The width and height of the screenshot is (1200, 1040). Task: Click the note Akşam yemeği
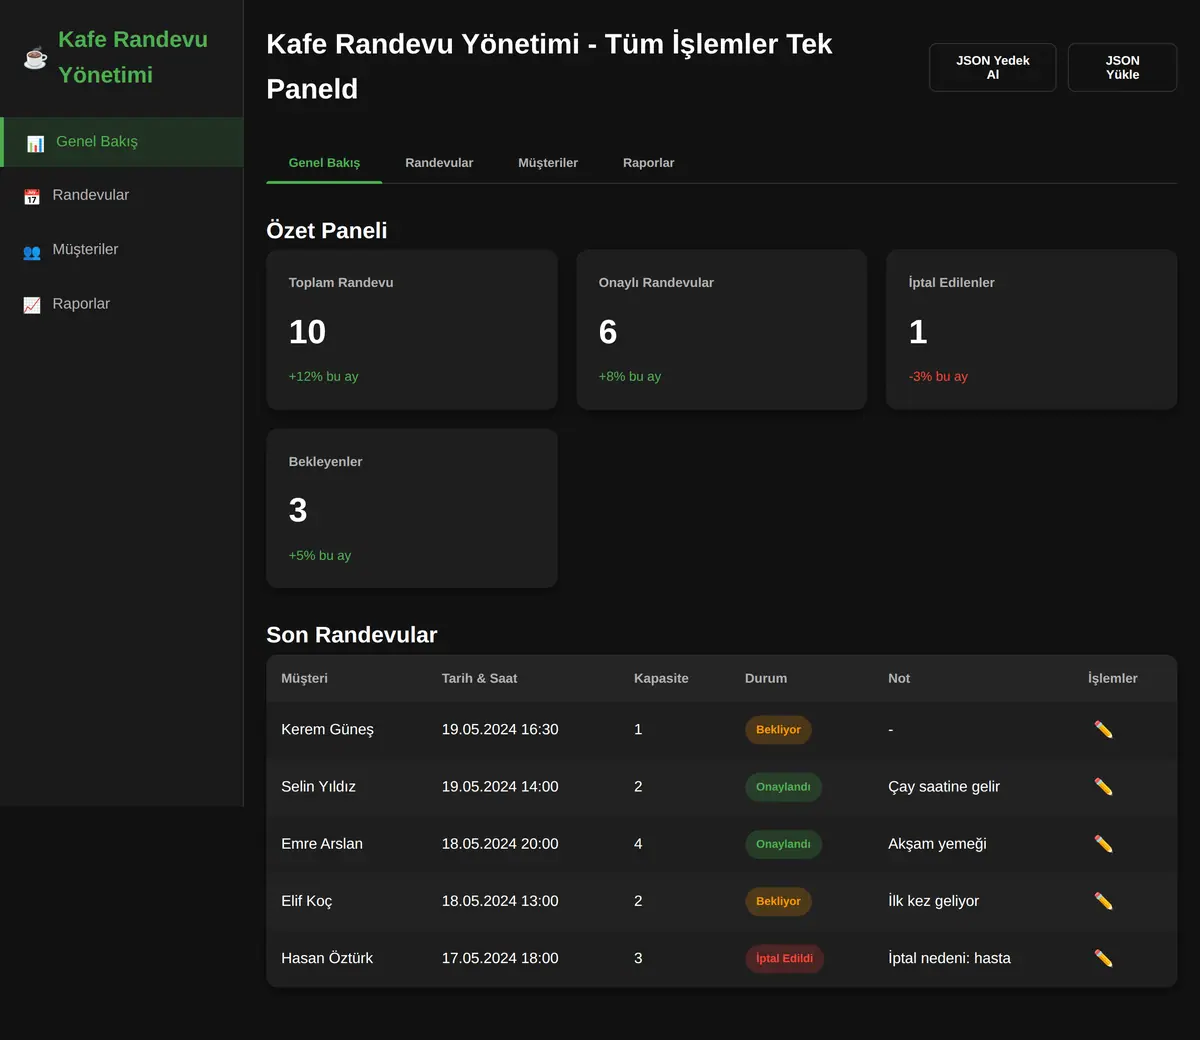tap(937, 844)
